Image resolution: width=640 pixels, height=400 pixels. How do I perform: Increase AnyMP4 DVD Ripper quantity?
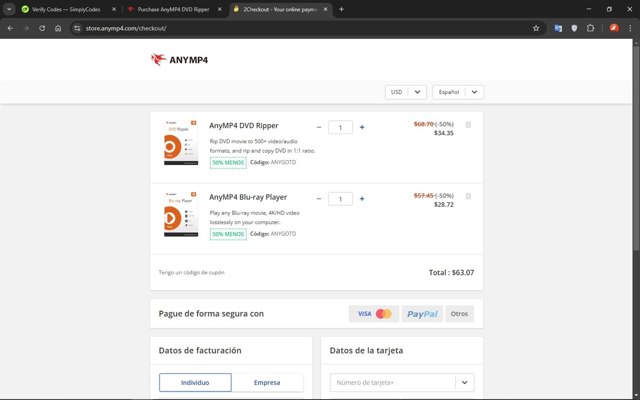coord(362,127)
